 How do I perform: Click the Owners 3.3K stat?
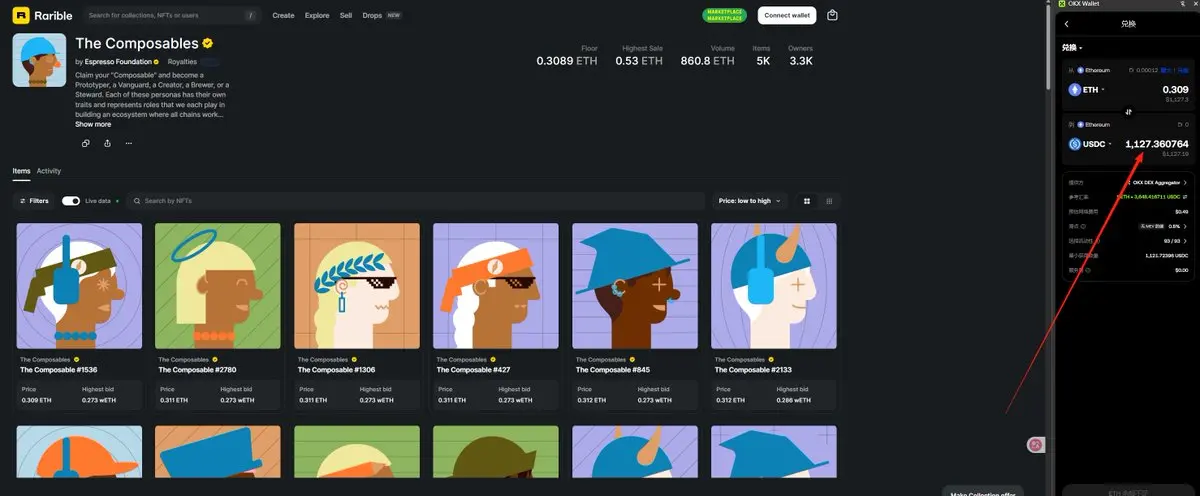(800, 56)
